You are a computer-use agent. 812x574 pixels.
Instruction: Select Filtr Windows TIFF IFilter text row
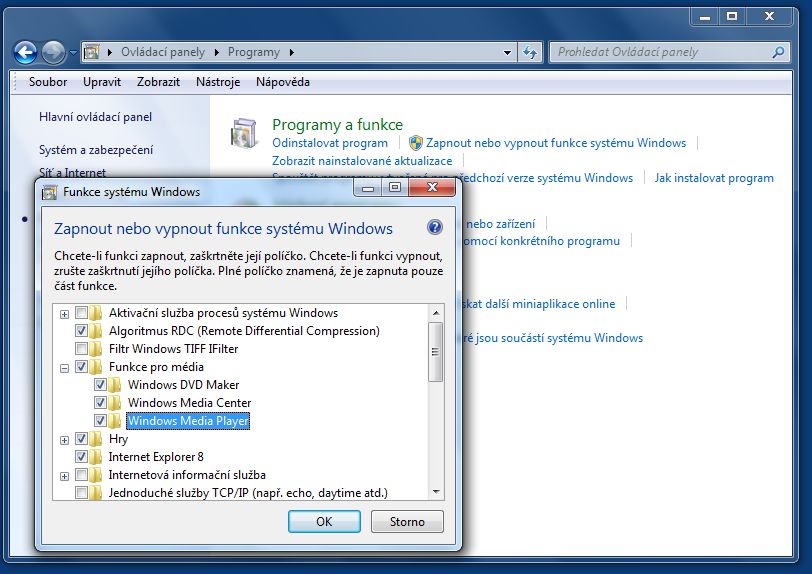pos(173,349)
